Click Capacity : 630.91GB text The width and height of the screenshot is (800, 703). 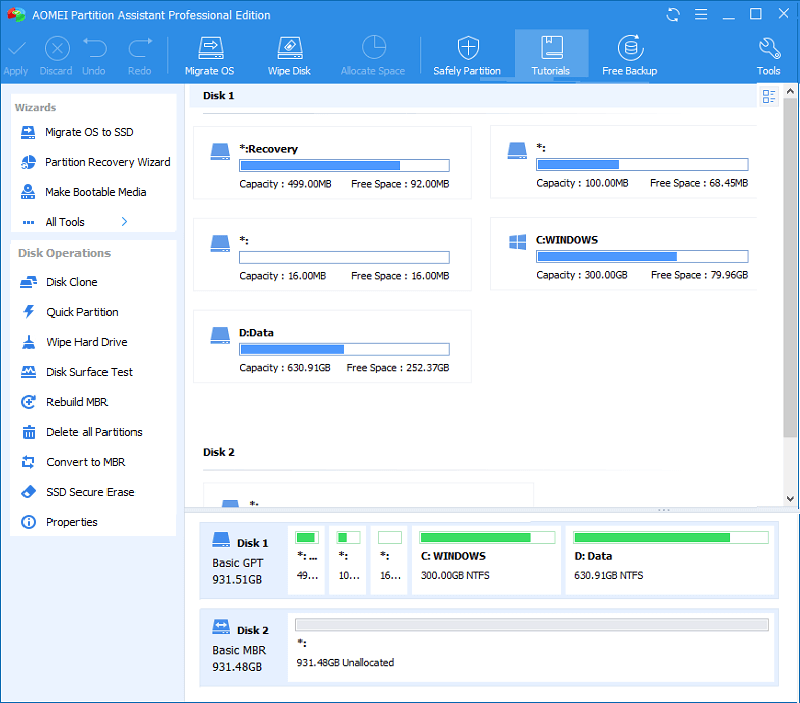pos(285,368)
